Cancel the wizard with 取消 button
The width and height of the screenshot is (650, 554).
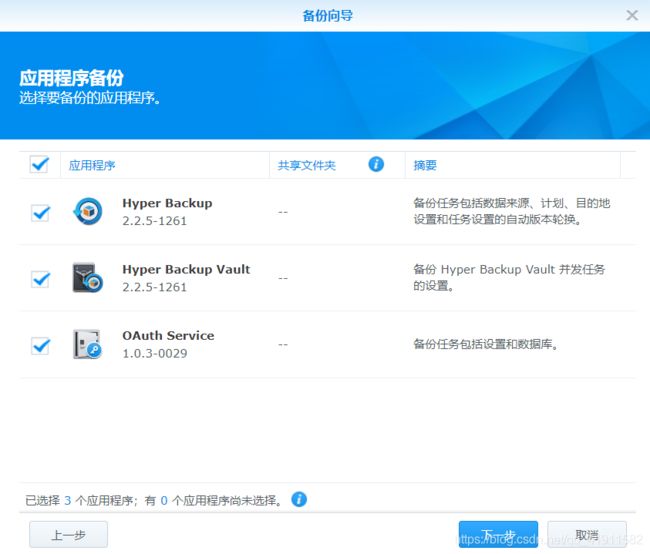tap(587, 535)
